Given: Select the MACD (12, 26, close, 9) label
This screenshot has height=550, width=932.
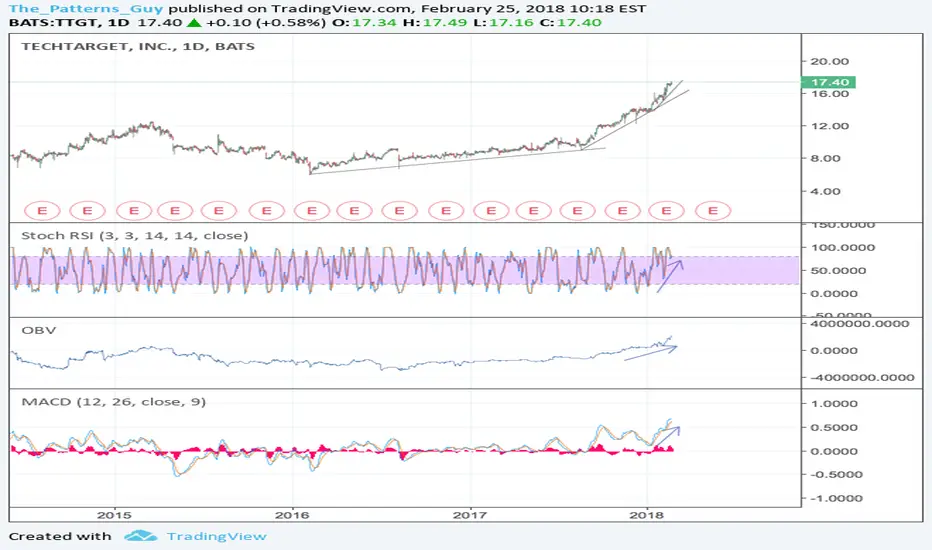Looking at the screenshot, I should (114, 402).
